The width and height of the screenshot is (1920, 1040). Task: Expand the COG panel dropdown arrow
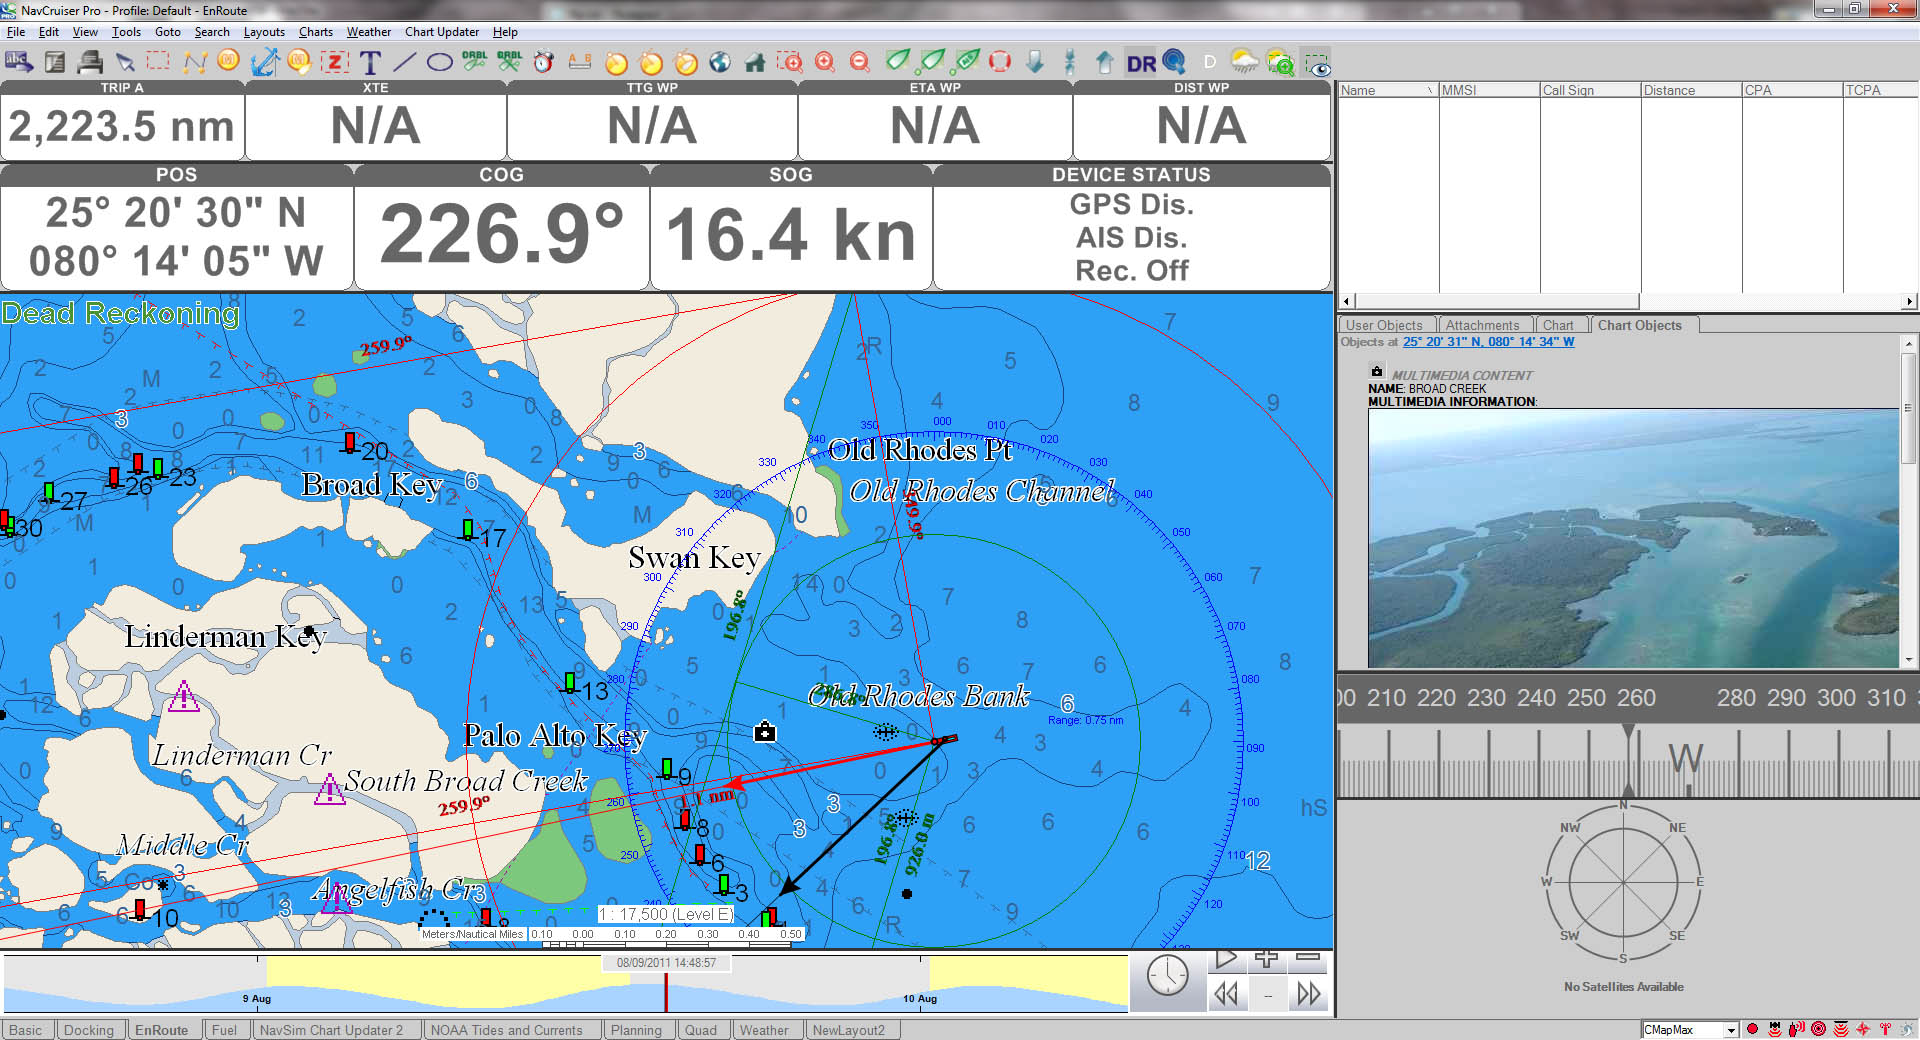point(648,169)
